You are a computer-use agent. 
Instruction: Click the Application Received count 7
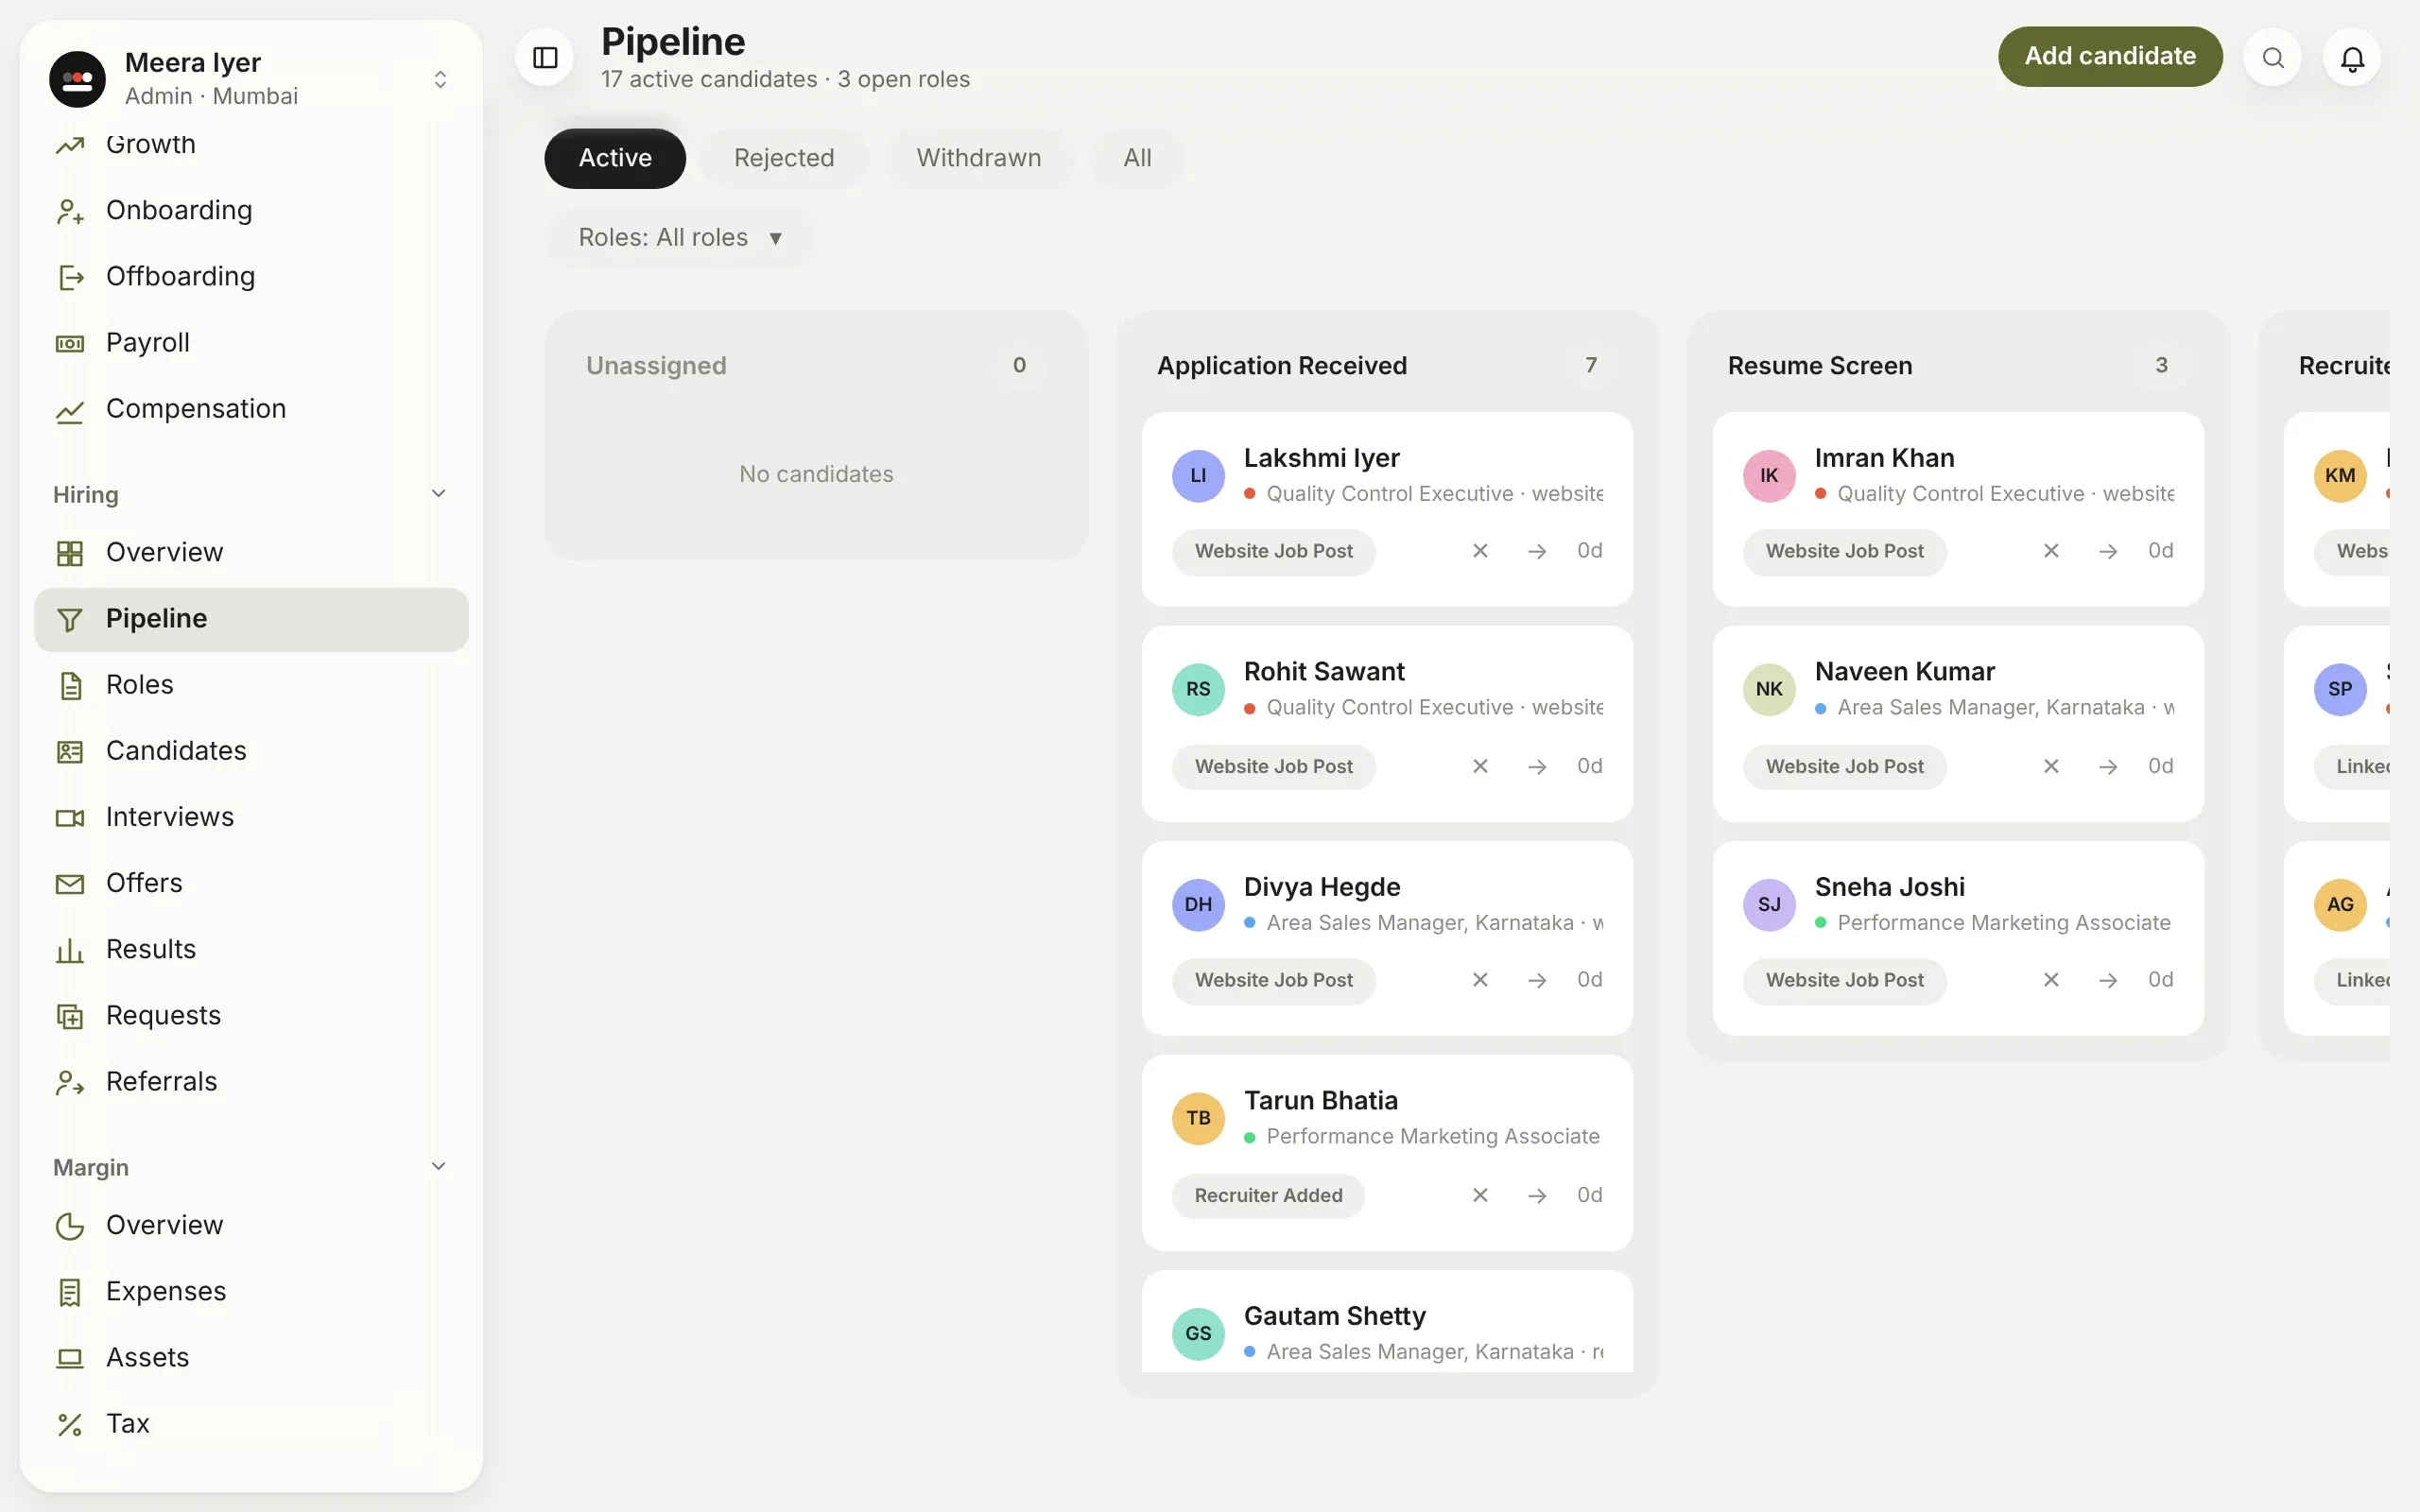pos(1590,365)
